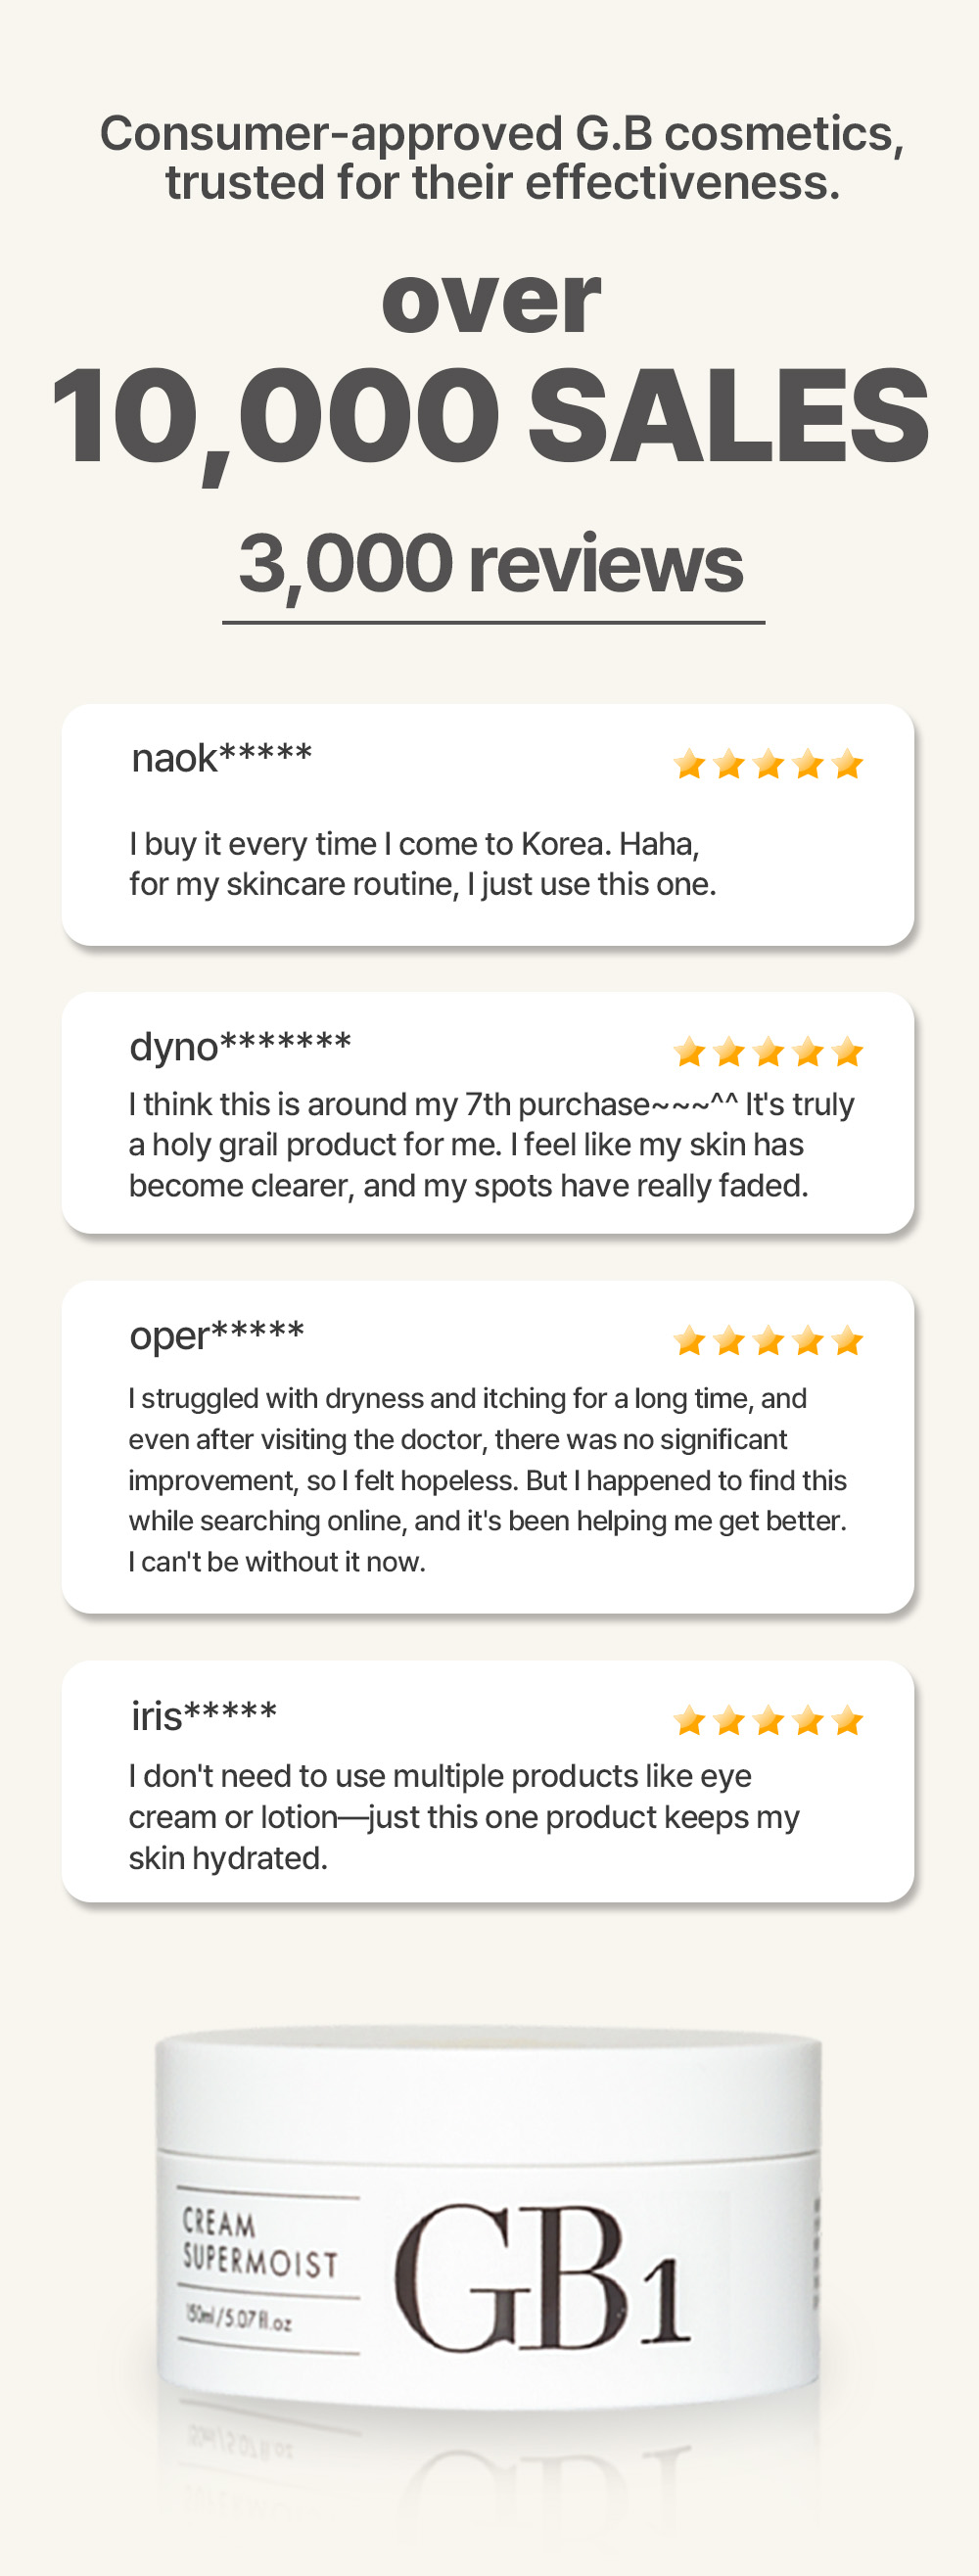Viewport: 979px width, 2576px height.
Task: Select the oper***** reviewer name
Action: pos(217,1335)
